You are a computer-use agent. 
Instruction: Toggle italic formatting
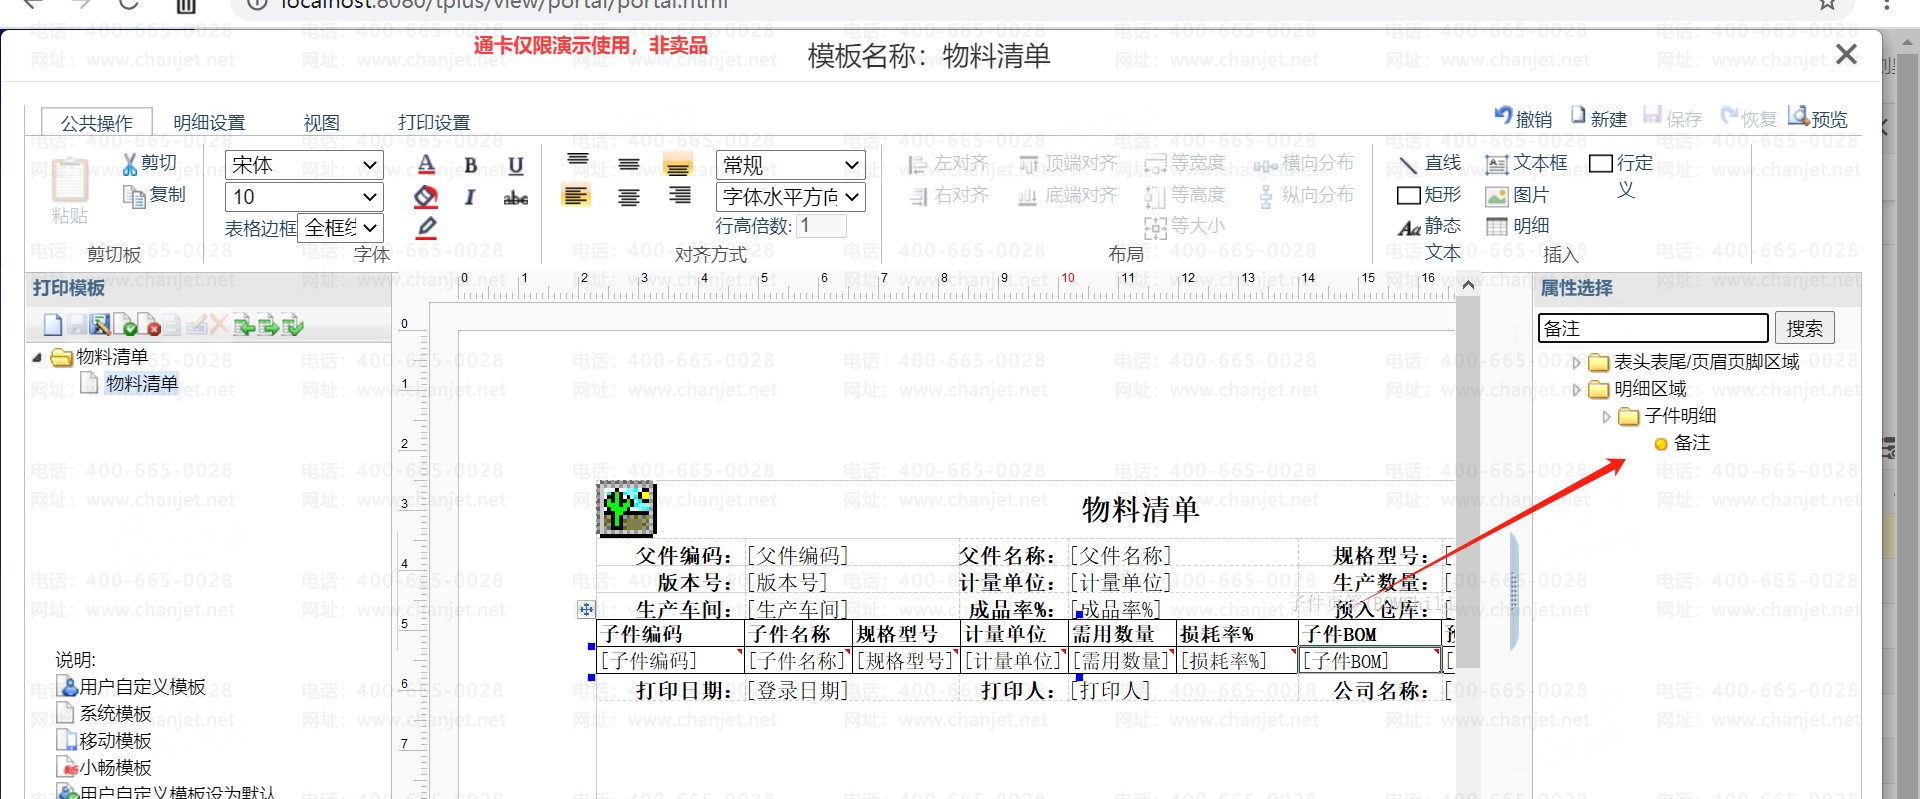(470, 198)
